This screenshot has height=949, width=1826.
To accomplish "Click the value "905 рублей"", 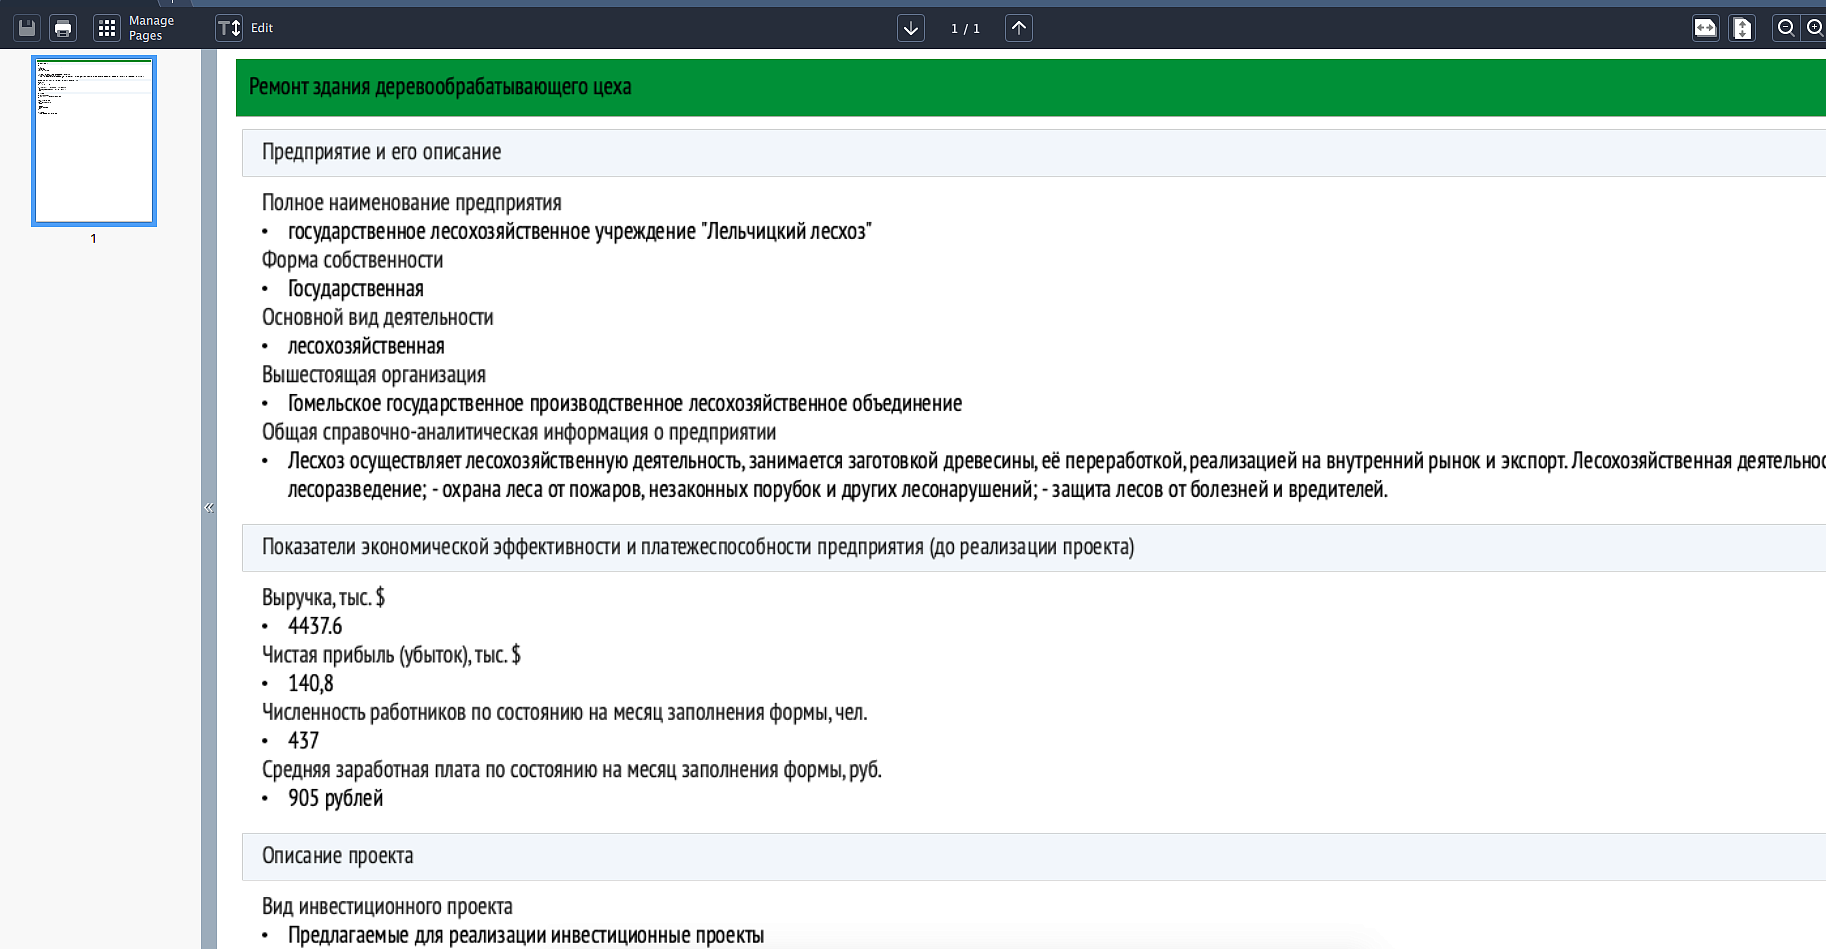I will click(x=336, y=799).
